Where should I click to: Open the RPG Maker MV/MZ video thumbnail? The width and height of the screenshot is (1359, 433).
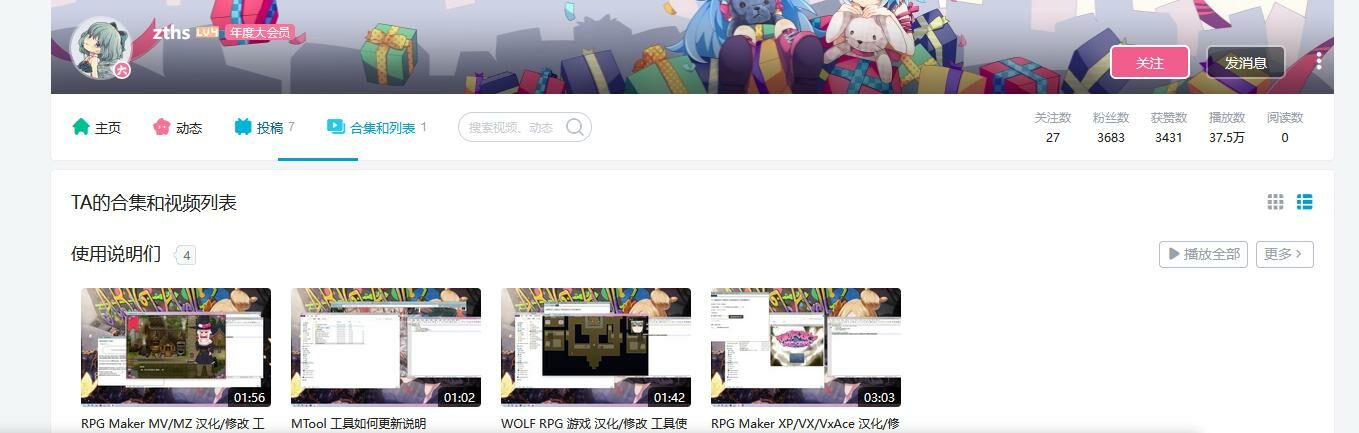pyautogui.click(x=176, y=347)
